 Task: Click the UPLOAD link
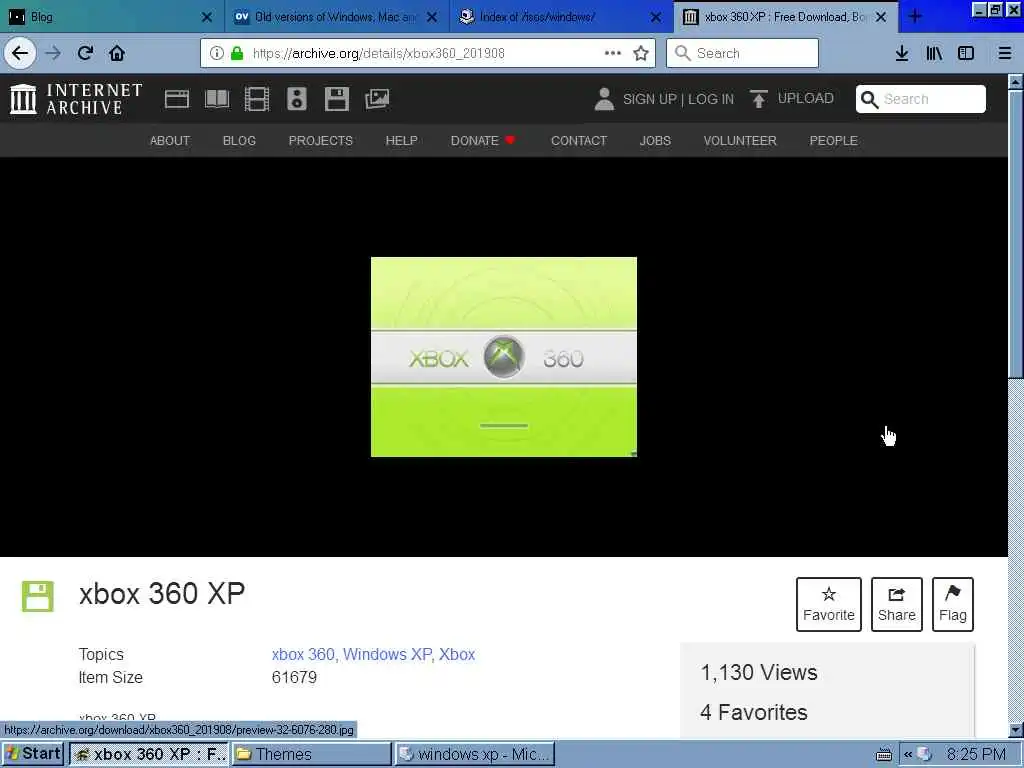[805, 99]
